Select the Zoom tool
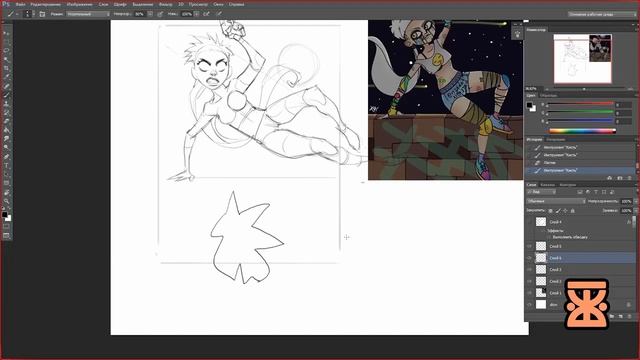Screen dimensions: 640x360 6,201
